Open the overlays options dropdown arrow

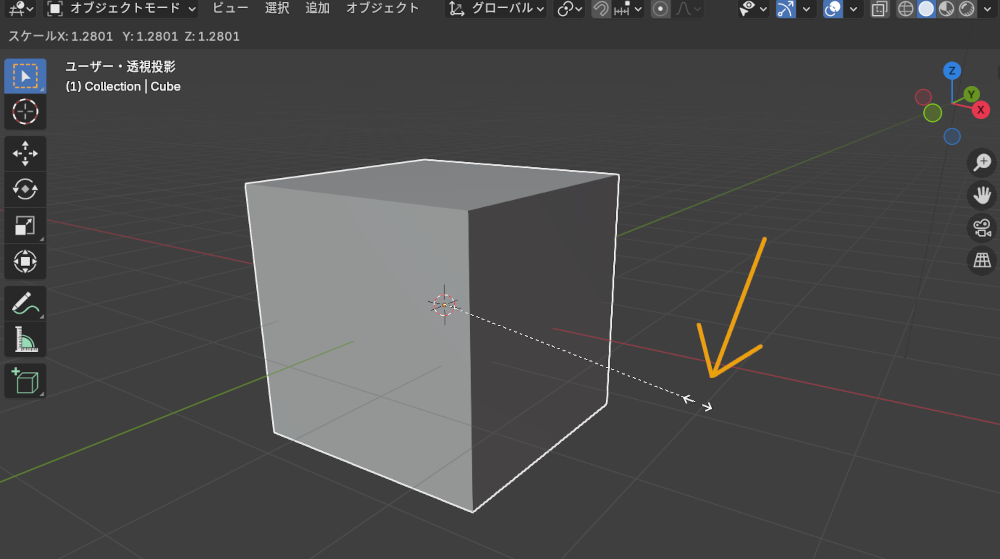(x=853, y=9)
